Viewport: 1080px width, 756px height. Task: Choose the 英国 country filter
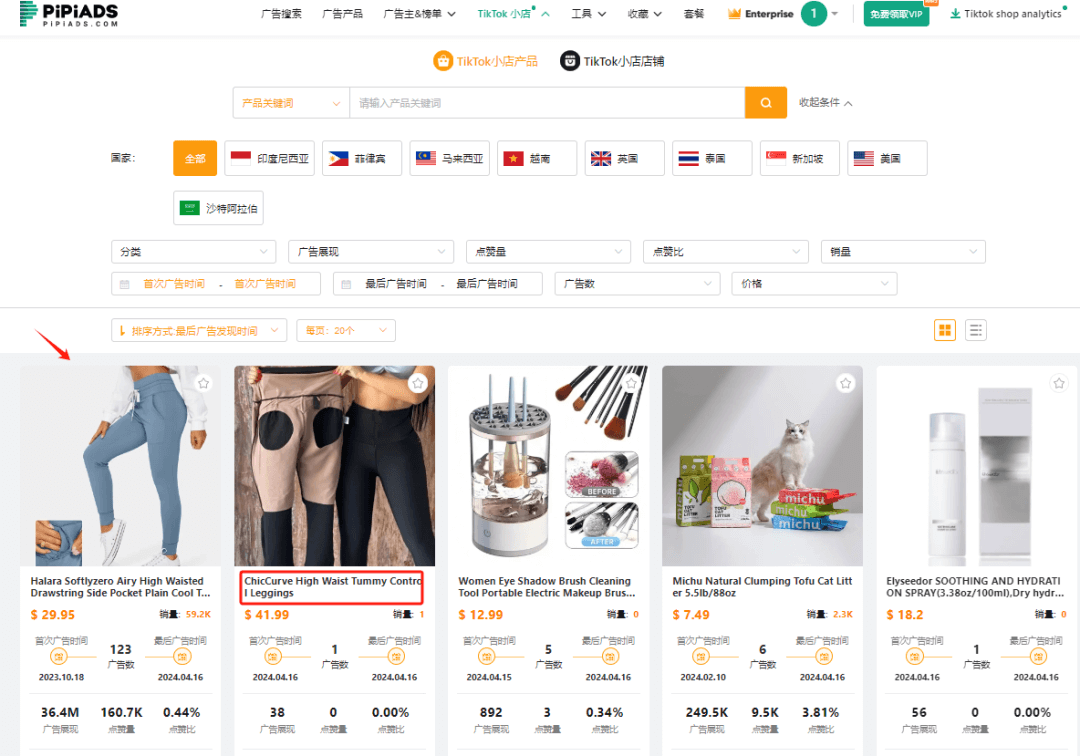pyautogui.click(x=625, y=158)
